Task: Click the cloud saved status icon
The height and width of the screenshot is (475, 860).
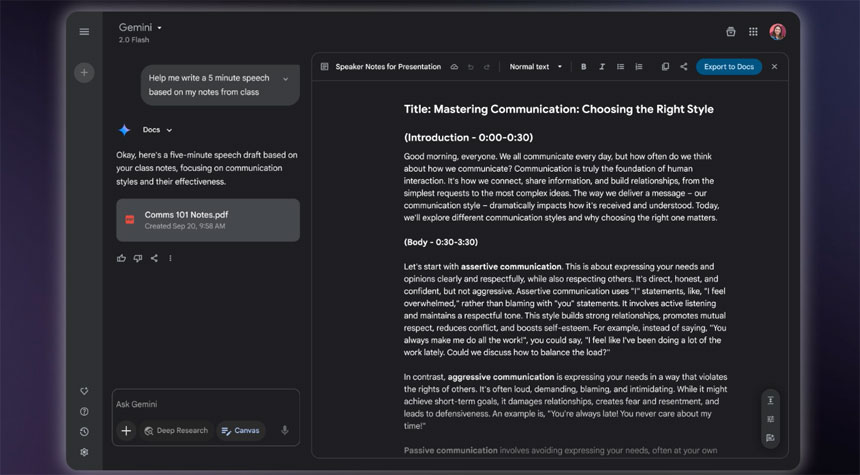Action: [454, 67]
